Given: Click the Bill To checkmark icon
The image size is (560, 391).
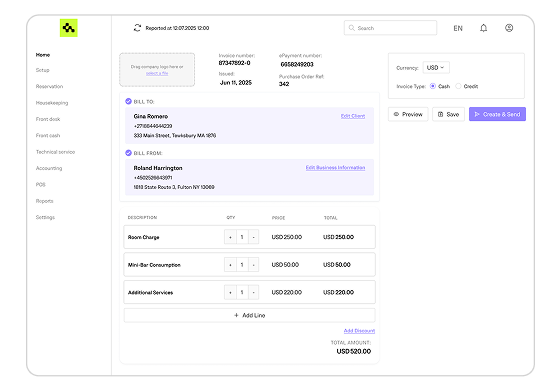Looking at the screenshot, I should [x=128, y=101].
